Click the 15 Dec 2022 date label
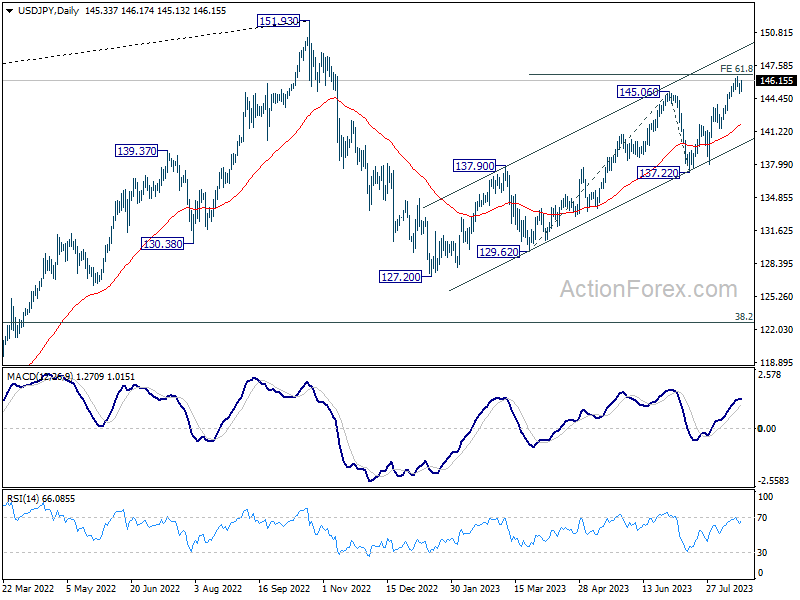The height and width of the screenshot is (600, 800). [412, 588]
